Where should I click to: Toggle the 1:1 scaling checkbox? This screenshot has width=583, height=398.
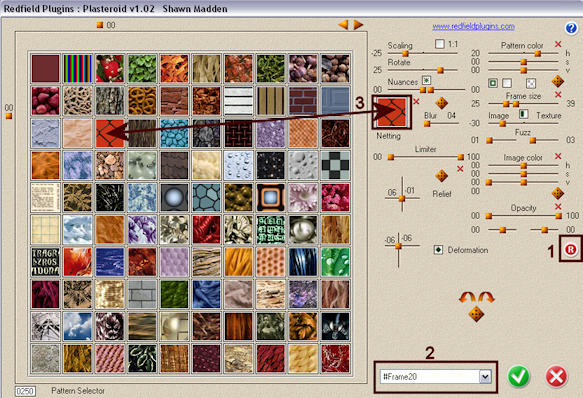point(439,44)
